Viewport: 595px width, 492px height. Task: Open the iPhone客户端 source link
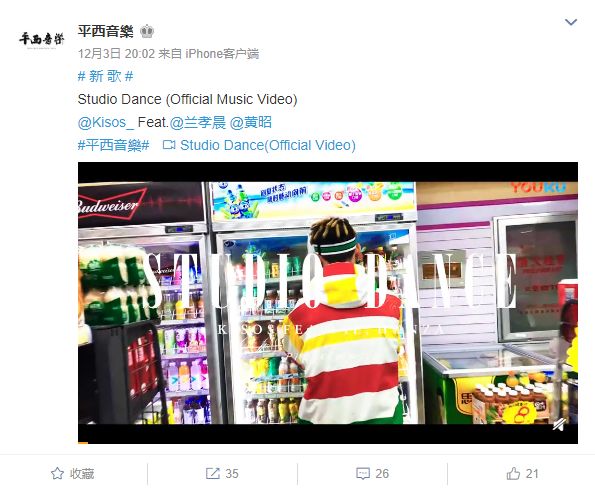tap(222, 53)
